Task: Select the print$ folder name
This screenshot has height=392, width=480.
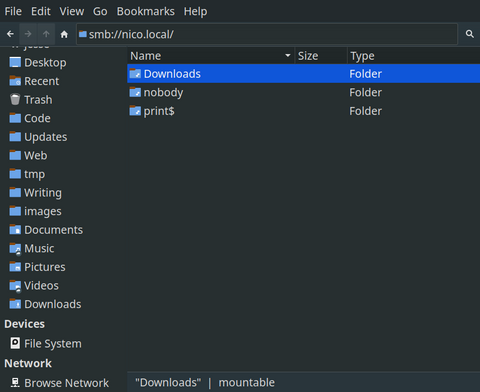Action: click(159, 111)
